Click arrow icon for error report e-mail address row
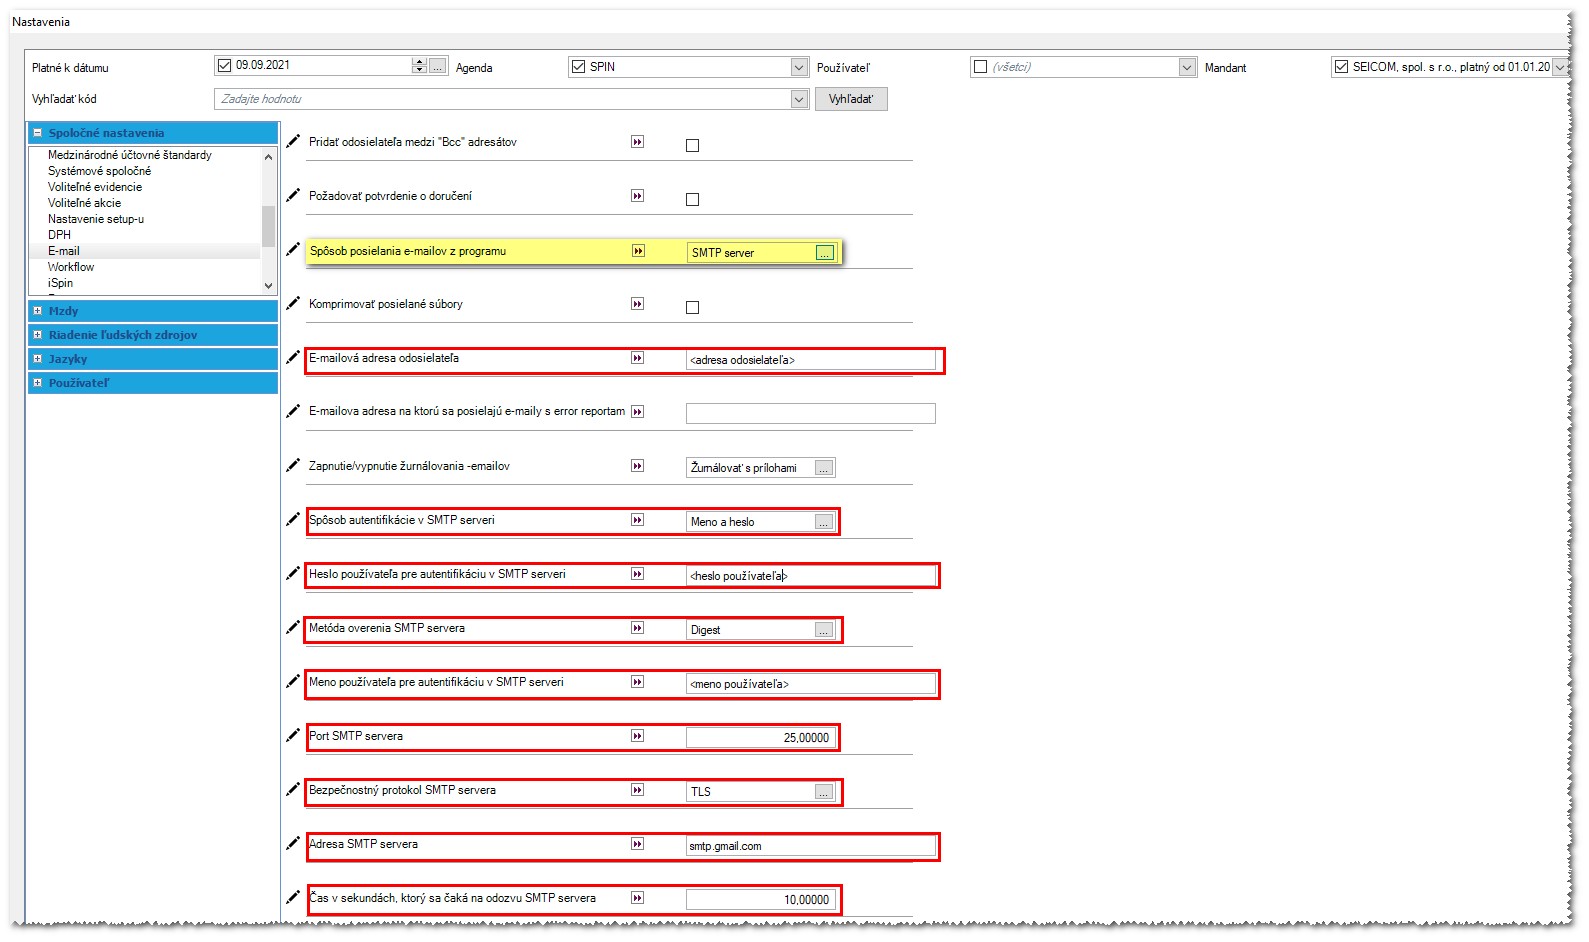This screenshot has width=1589, height=942. tap(637, 412)
